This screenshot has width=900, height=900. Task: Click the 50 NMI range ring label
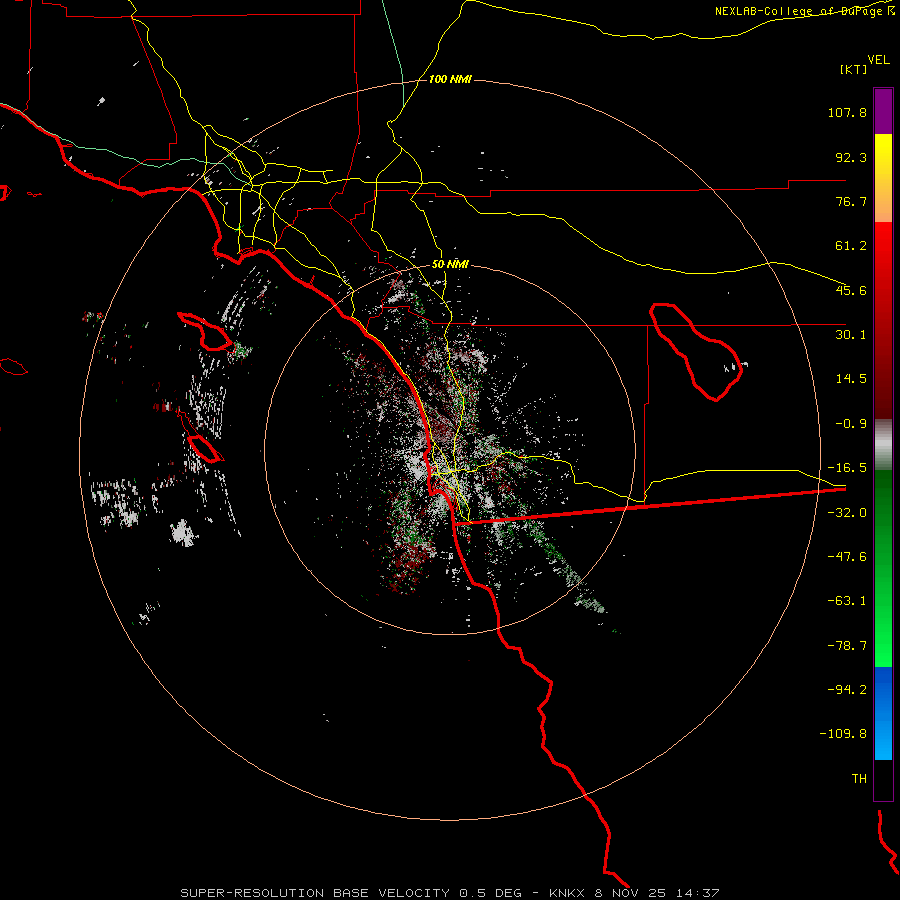pos(450,264)
